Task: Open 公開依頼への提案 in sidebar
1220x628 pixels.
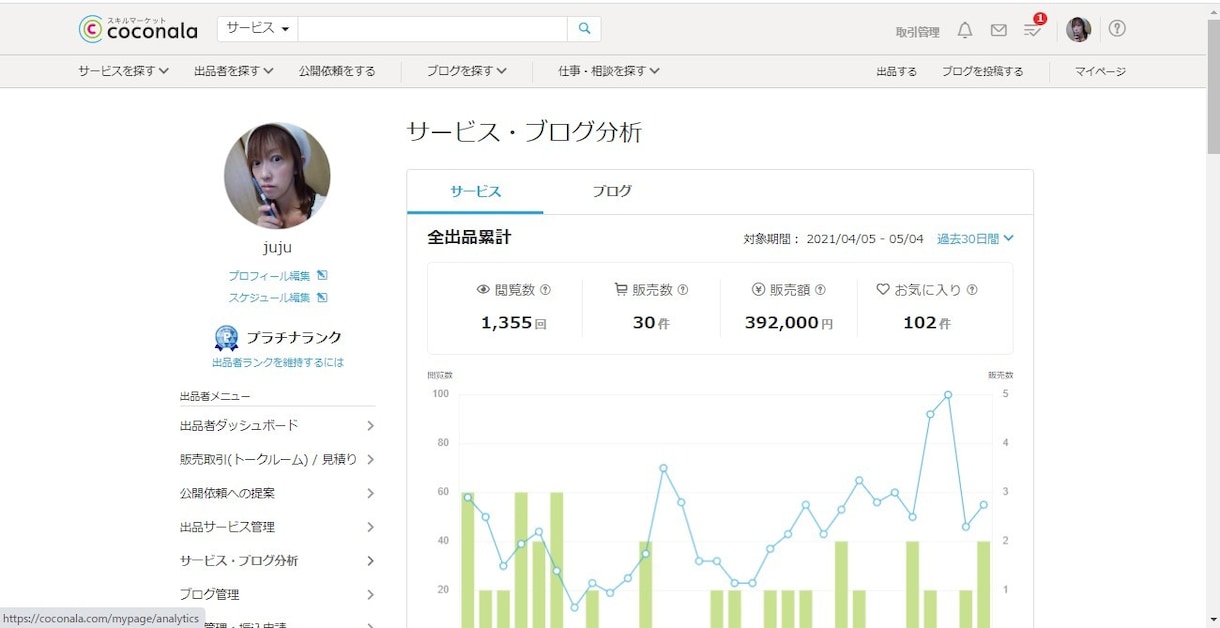Action: [277, 493]
